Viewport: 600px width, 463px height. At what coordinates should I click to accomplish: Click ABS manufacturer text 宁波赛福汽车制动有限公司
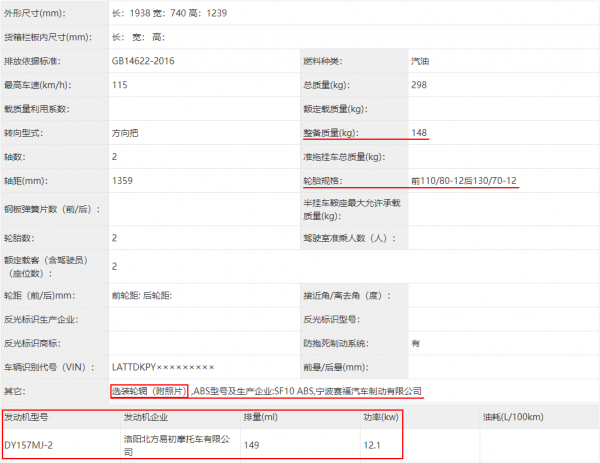[x=368, y=391]
